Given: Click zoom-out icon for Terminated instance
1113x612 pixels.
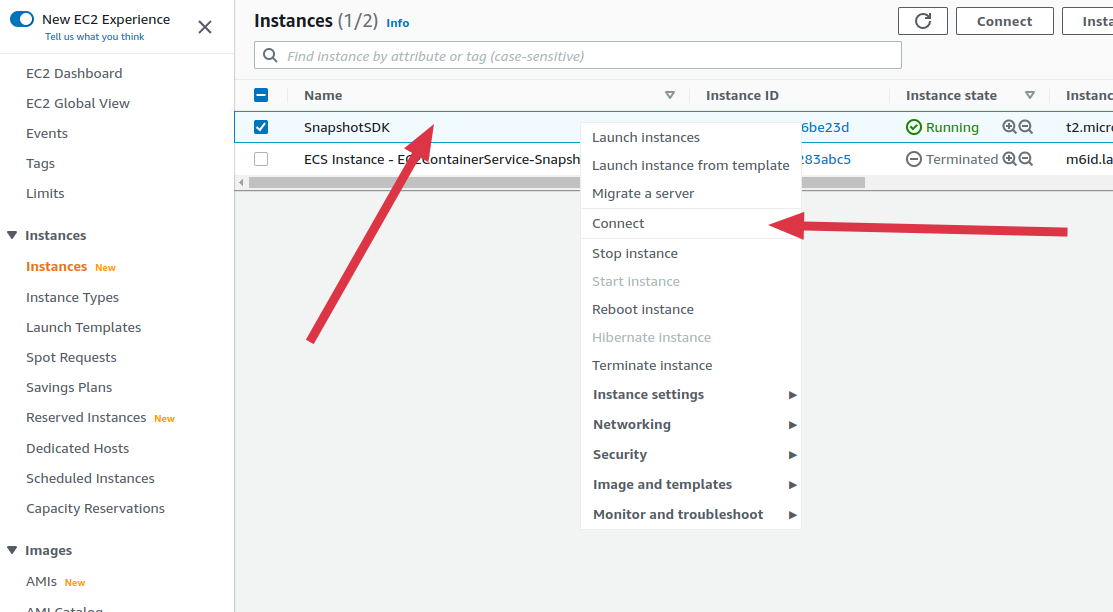Looking at the screenshot, I should [x=1025, y=159].
